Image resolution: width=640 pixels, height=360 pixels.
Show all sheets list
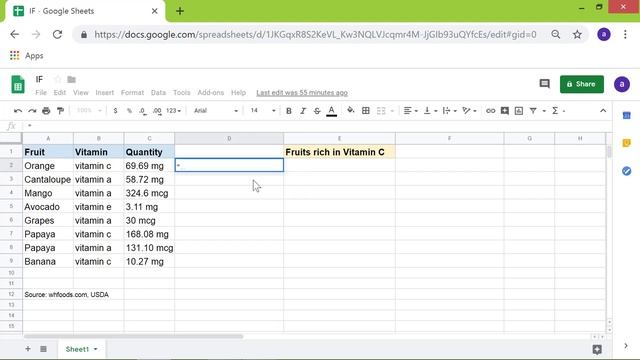click(x=43, y=349)
